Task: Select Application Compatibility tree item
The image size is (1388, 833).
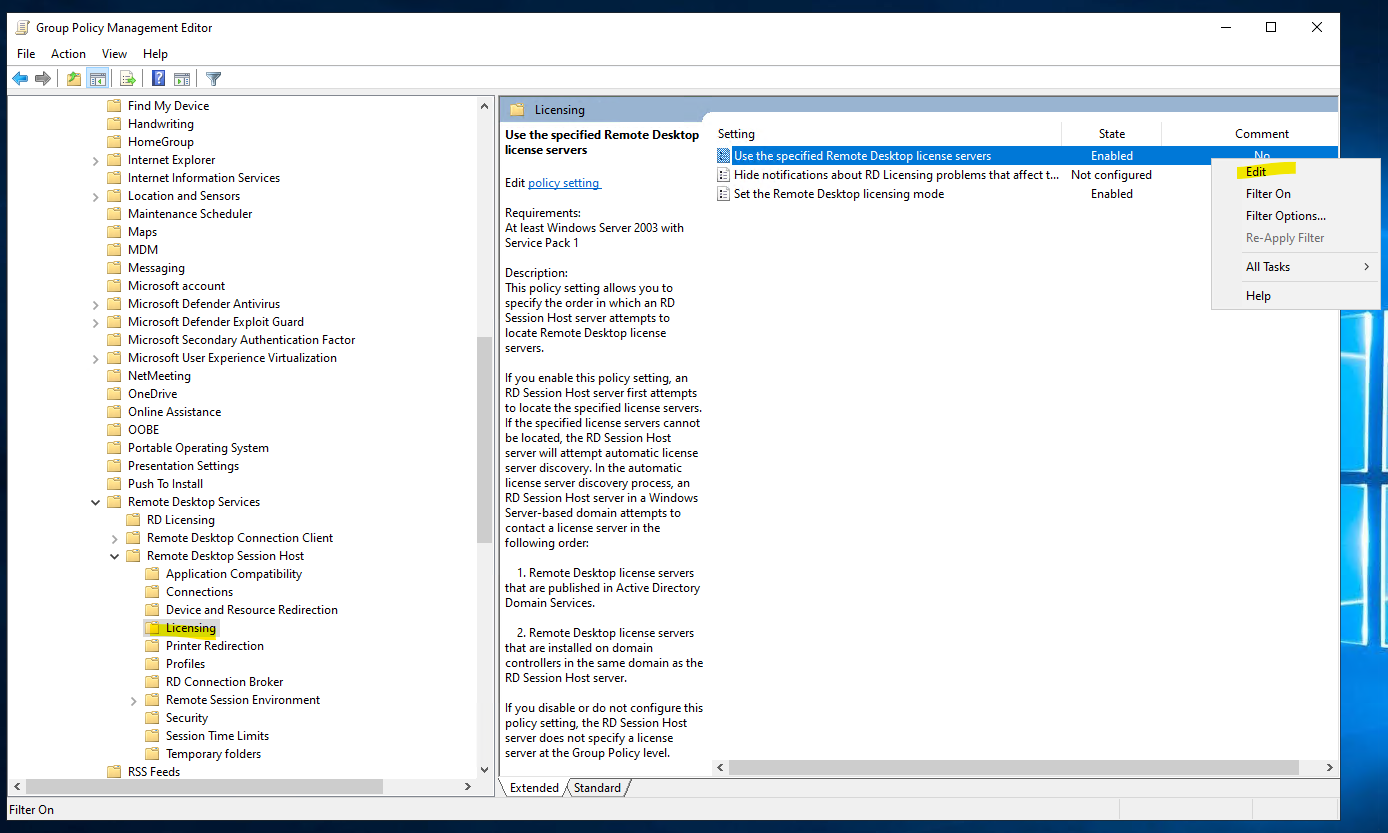Action: [234, 574]
